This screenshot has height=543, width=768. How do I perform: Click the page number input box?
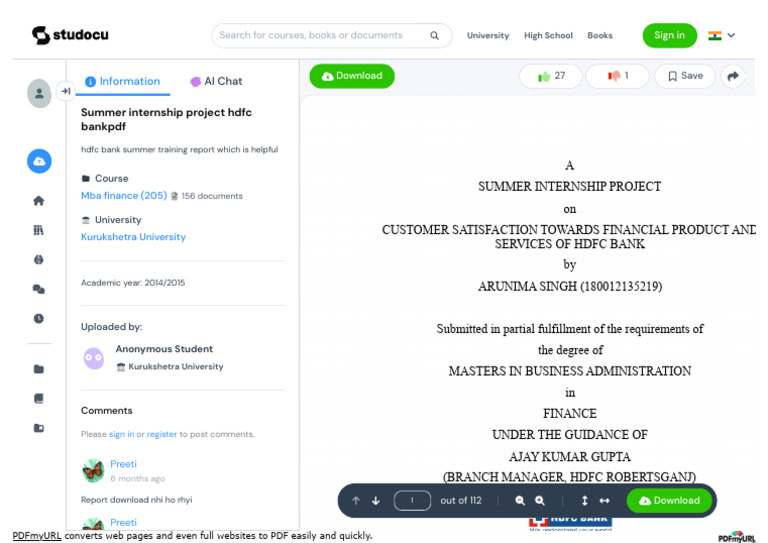point(412,500)
